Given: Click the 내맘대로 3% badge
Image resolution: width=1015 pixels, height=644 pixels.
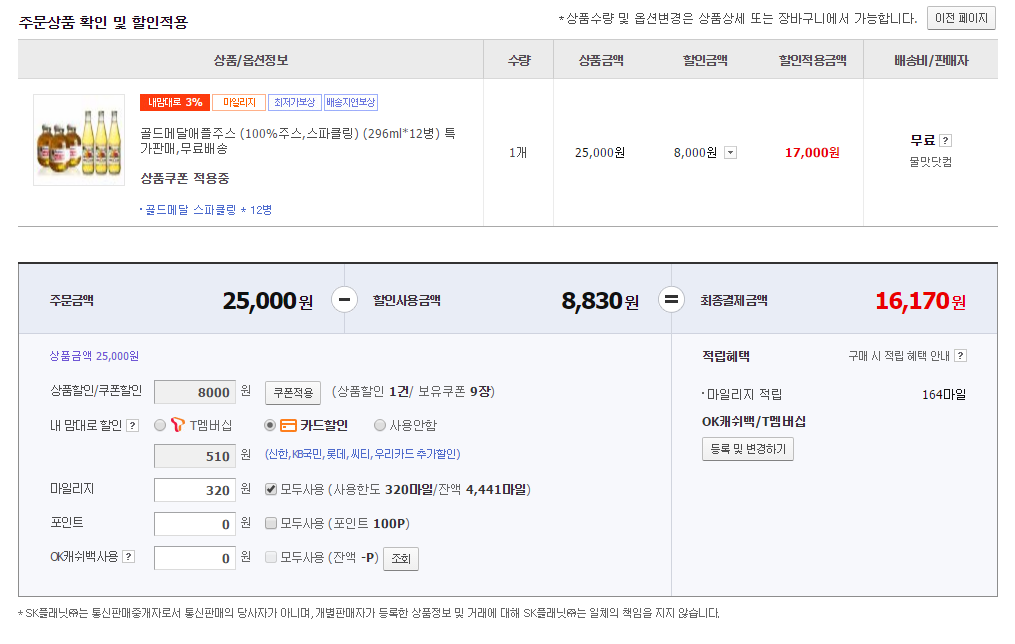Looking at the screenshot, I should tap(174, 102).
